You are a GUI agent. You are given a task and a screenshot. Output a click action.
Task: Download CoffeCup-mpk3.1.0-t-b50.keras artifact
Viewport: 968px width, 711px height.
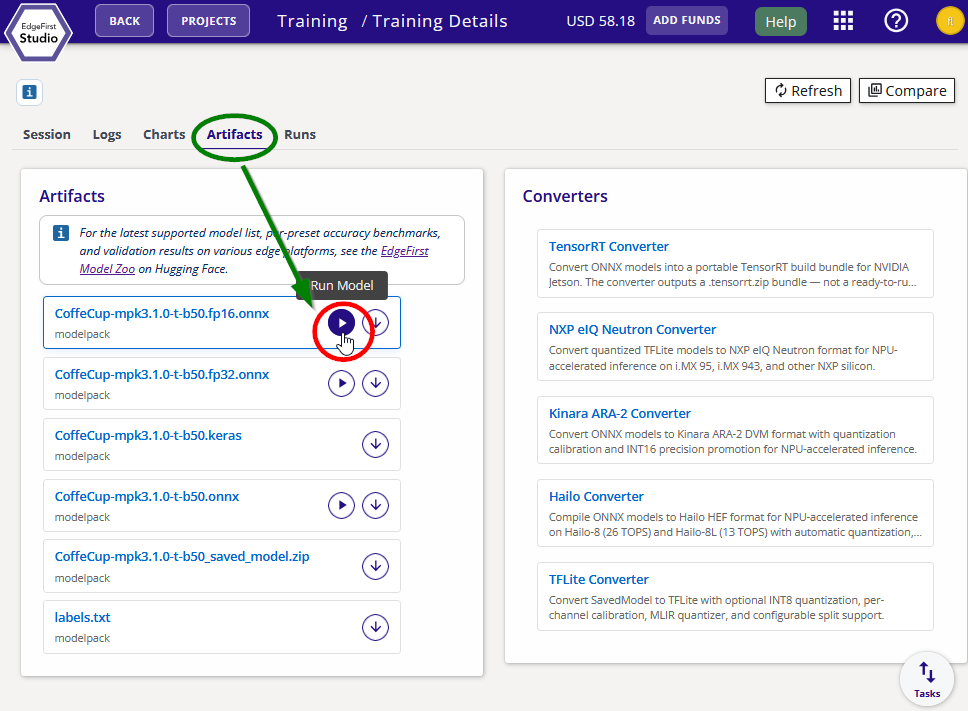coord(375,444)
